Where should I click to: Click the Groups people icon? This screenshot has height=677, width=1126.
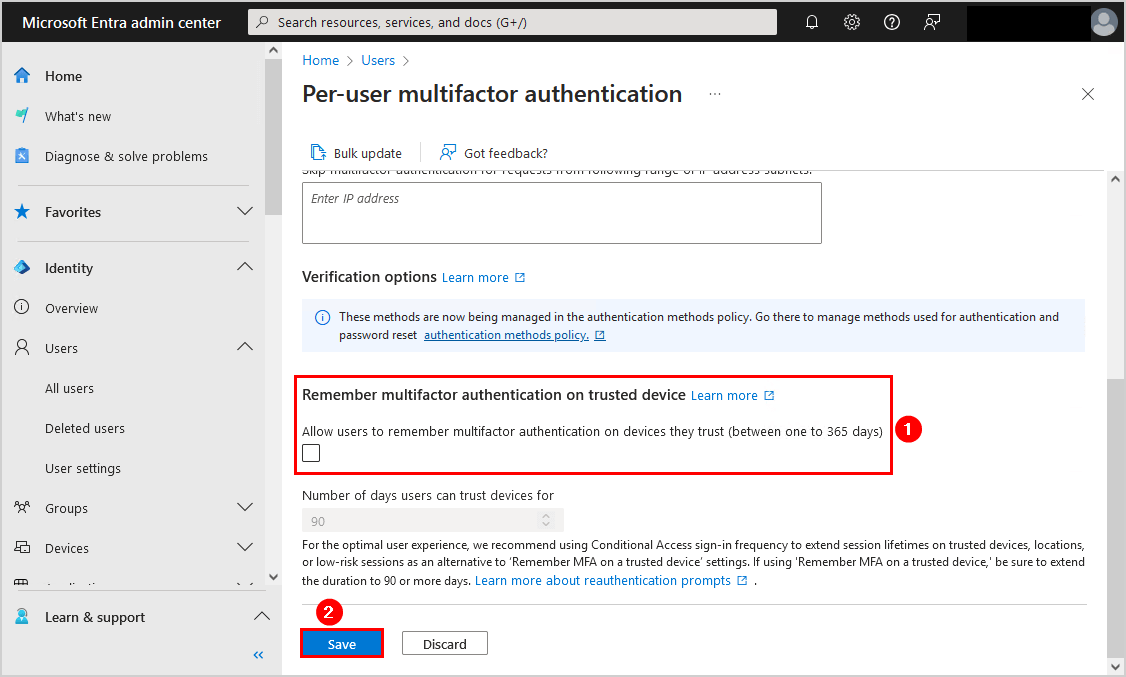click(22, 508)
